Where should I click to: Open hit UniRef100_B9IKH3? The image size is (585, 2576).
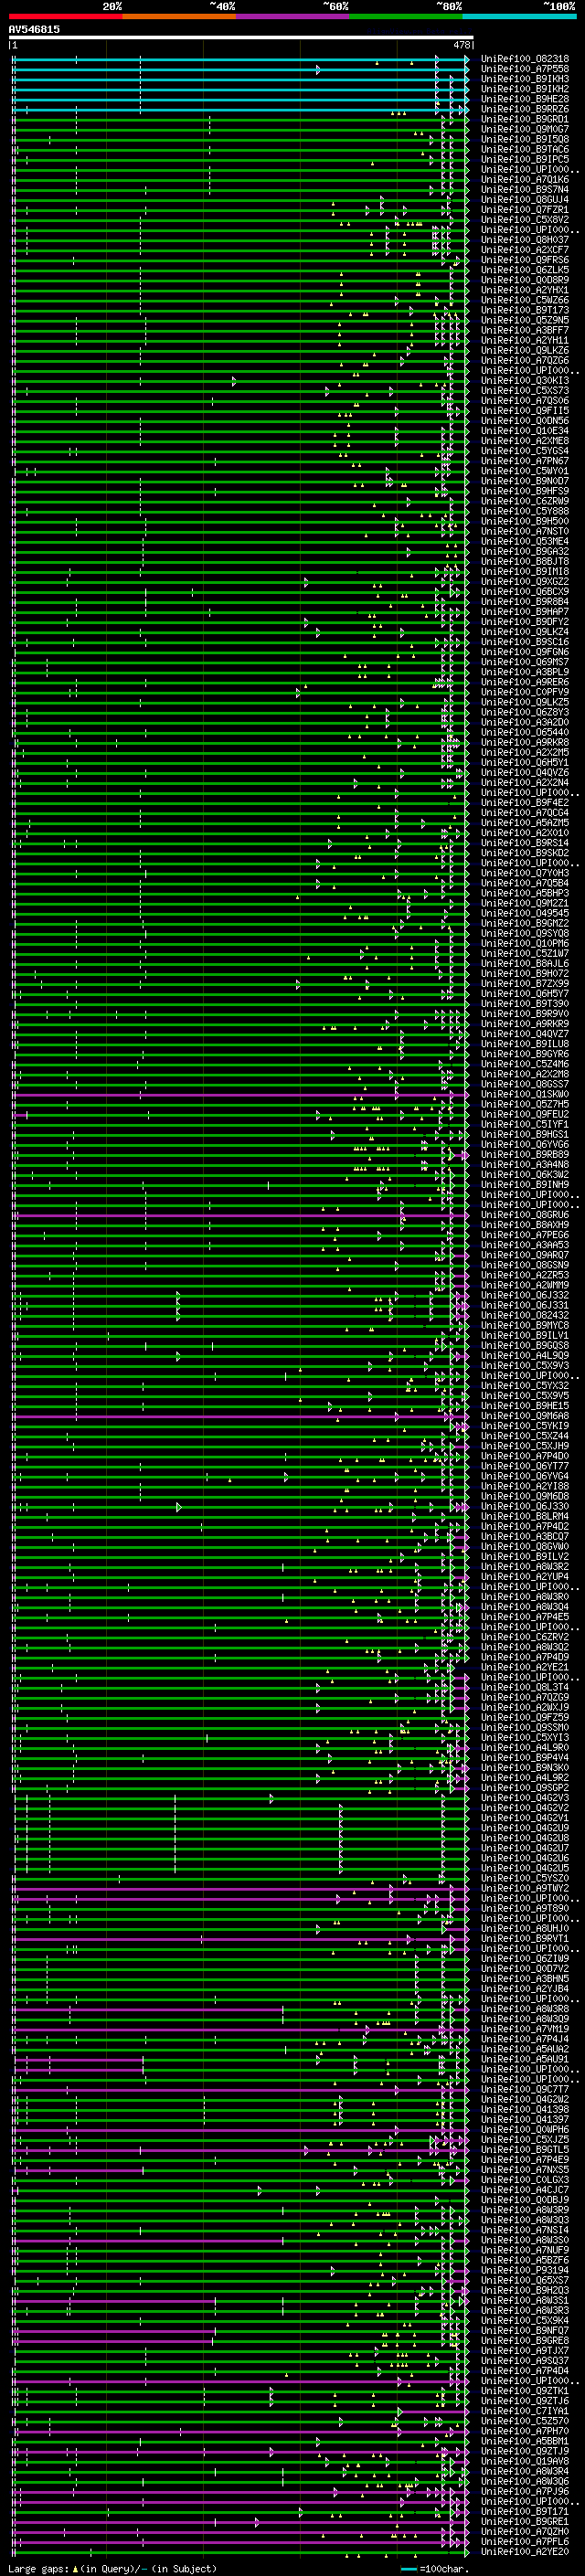525,79
